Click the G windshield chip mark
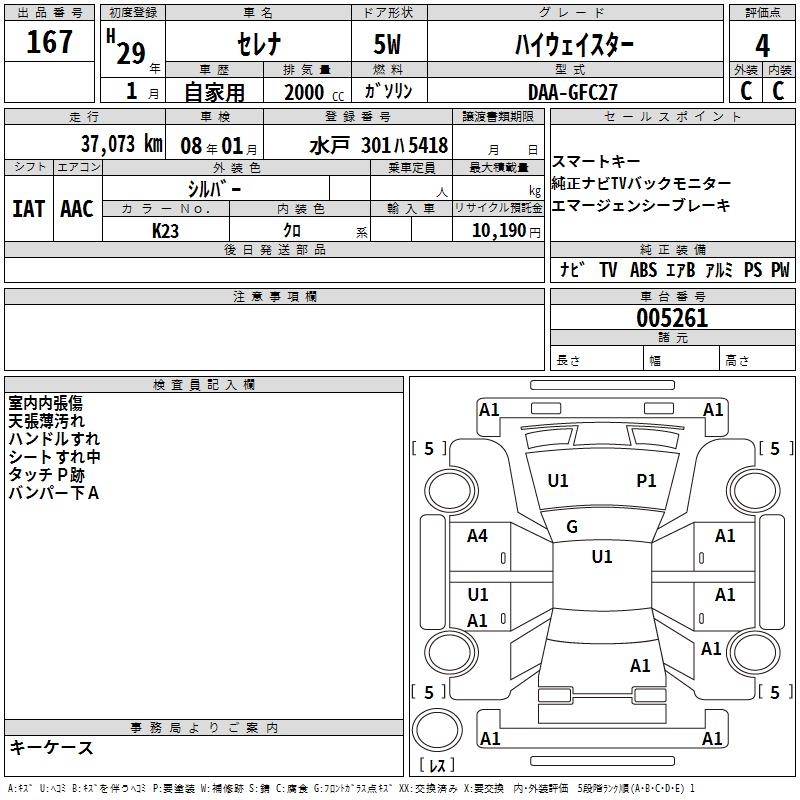The height and width of the screenshot is (800, 800). pos(572,527)
